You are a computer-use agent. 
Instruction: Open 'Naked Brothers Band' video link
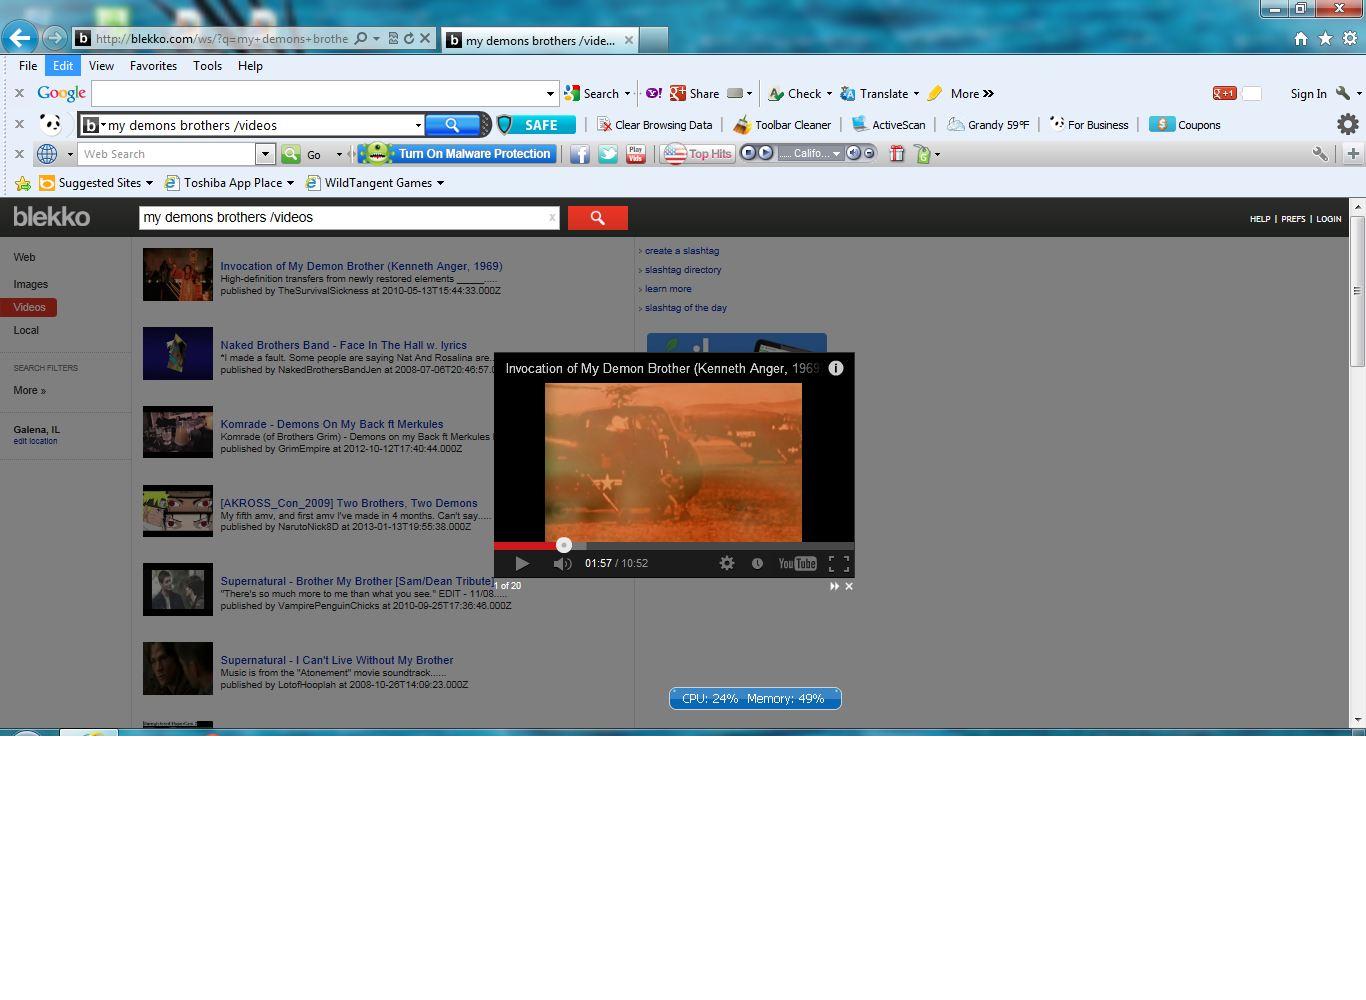[343, 345]
